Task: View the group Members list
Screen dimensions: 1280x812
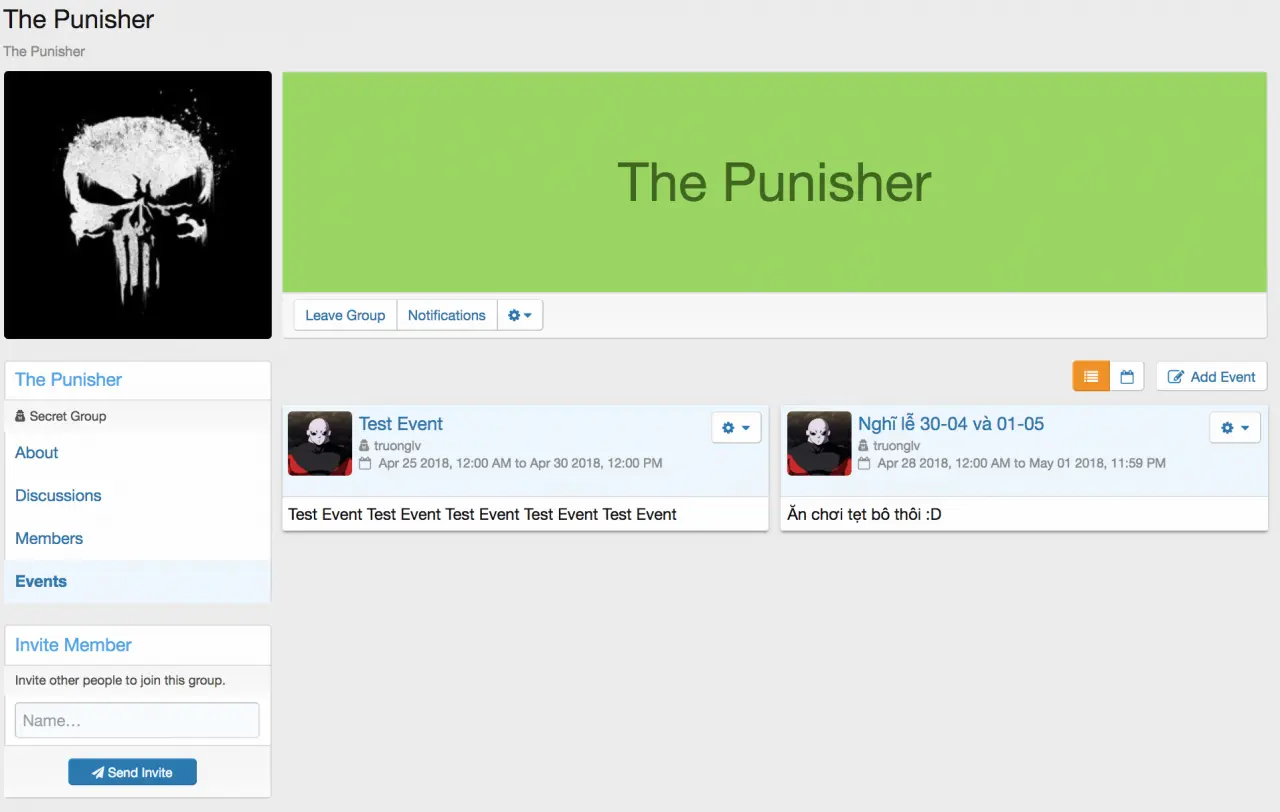Action: click(x=49, y=539)
